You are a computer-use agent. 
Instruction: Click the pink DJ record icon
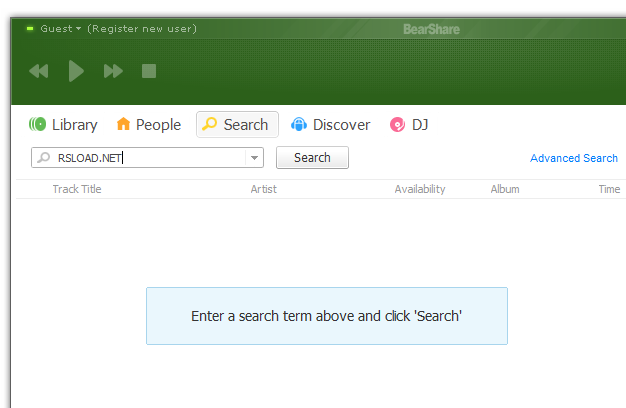397,125
